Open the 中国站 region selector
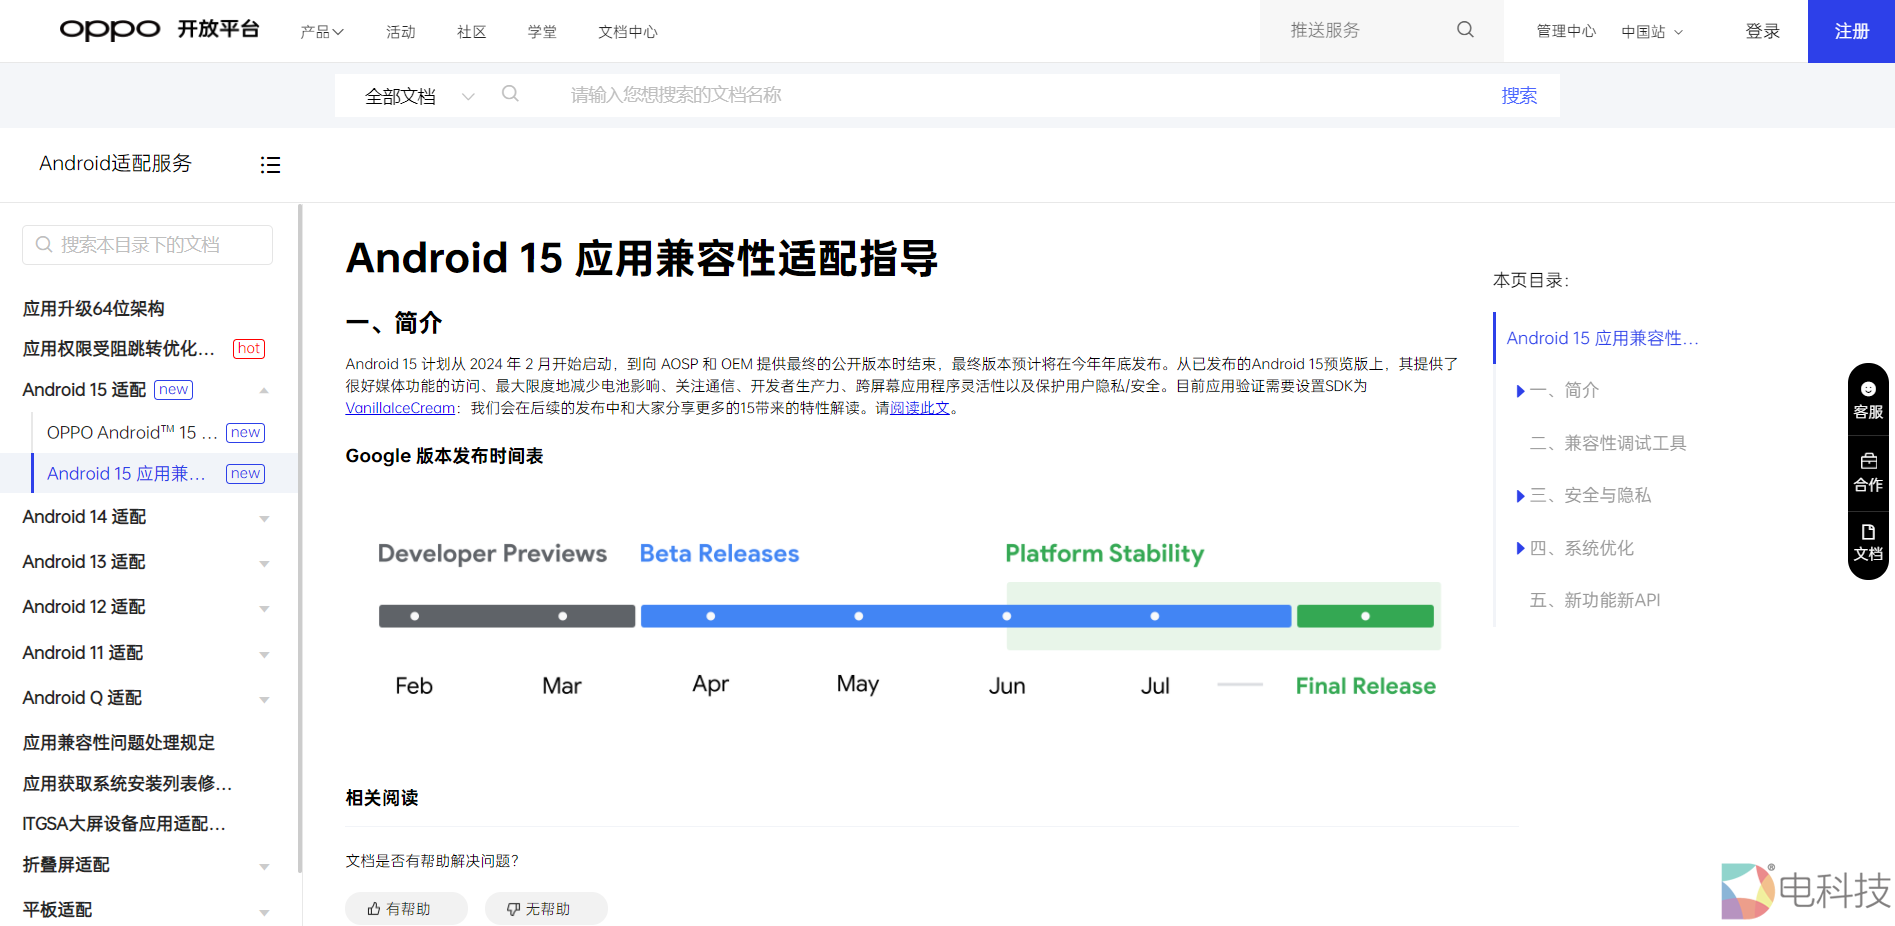This screenshot has width=1895, height=926. (1651, 32)
